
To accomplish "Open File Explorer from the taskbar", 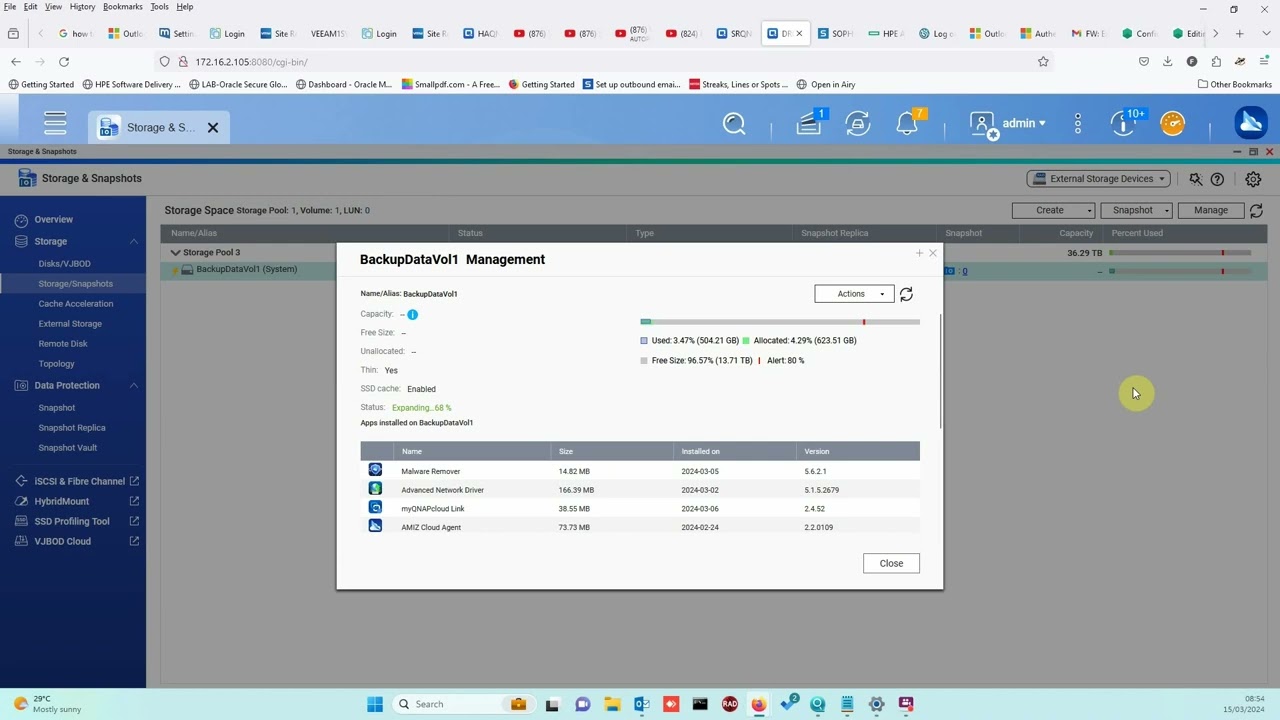I will (612, 704).
